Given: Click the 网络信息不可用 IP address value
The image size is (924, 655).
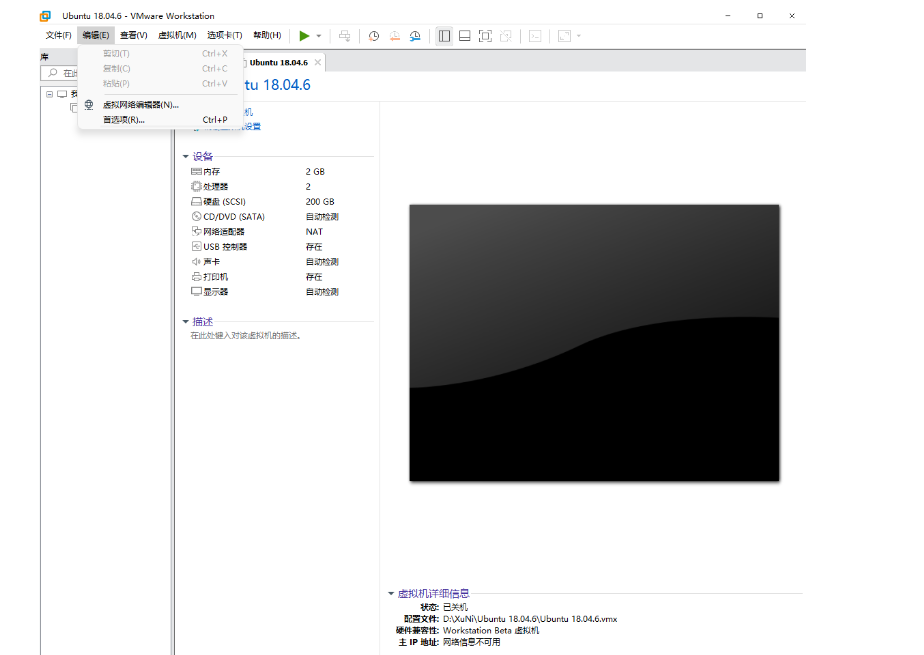Looking at the screenshot, I should click(471, 643).
